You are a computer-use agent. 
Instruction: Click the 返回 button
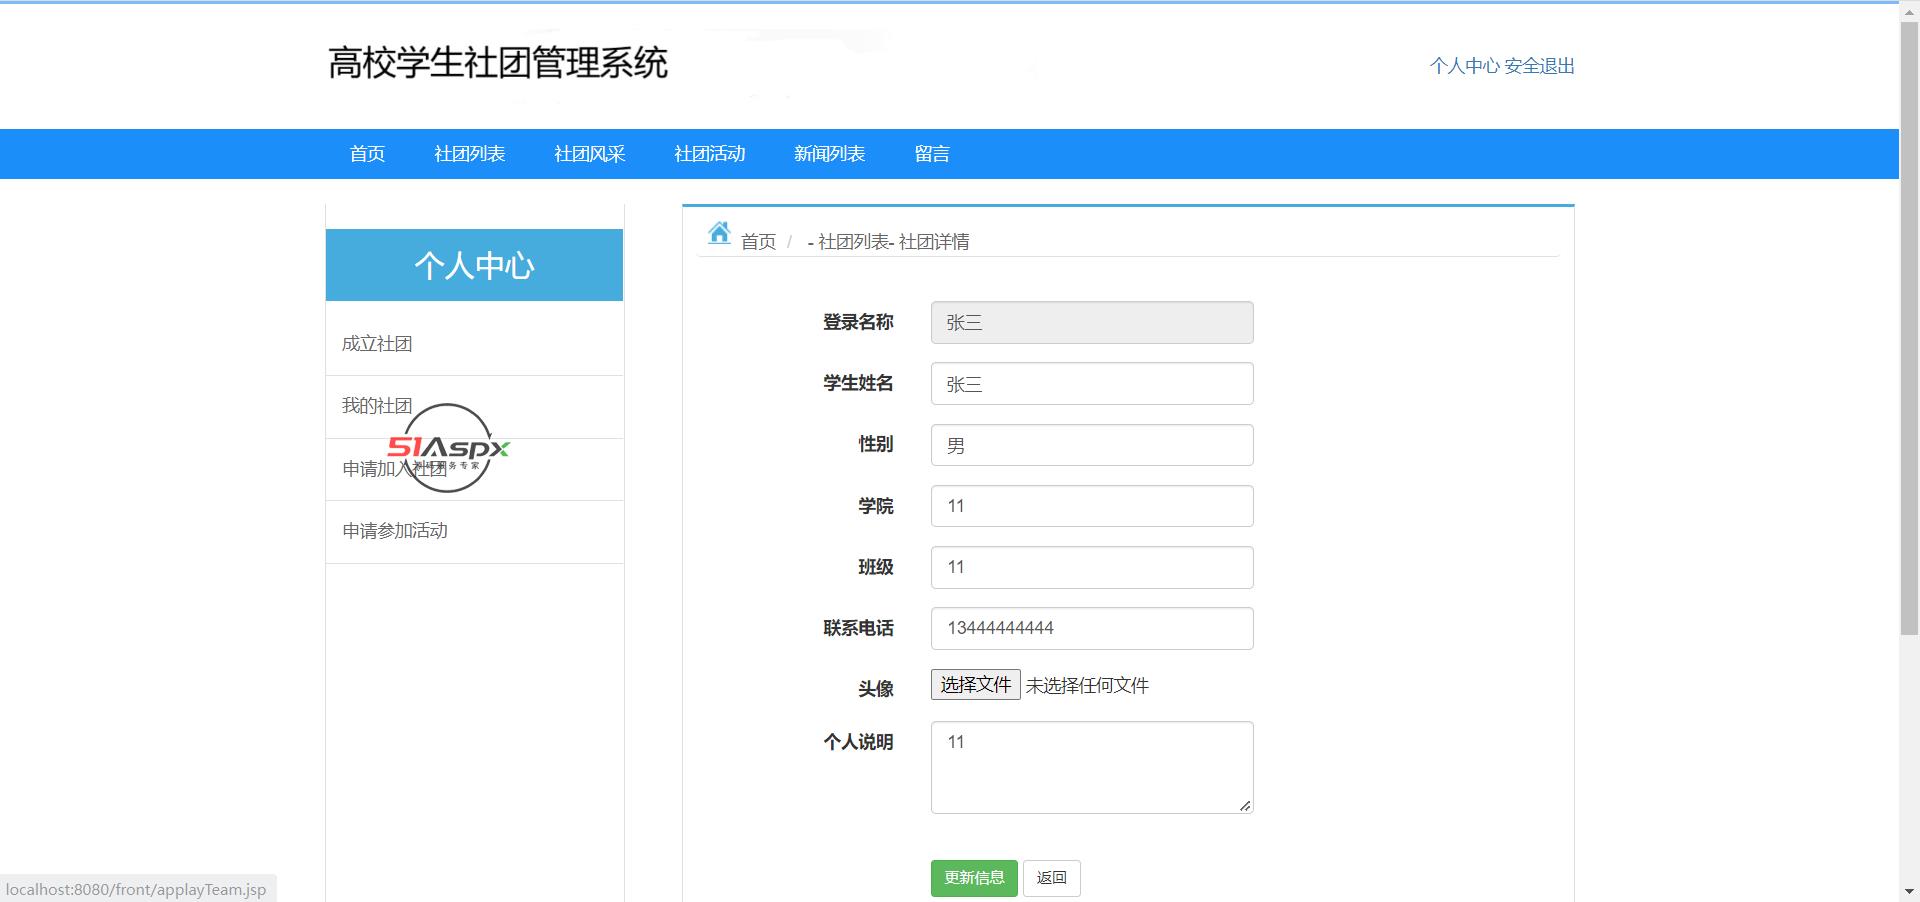pyautogui.click(x=1051, y=878)
